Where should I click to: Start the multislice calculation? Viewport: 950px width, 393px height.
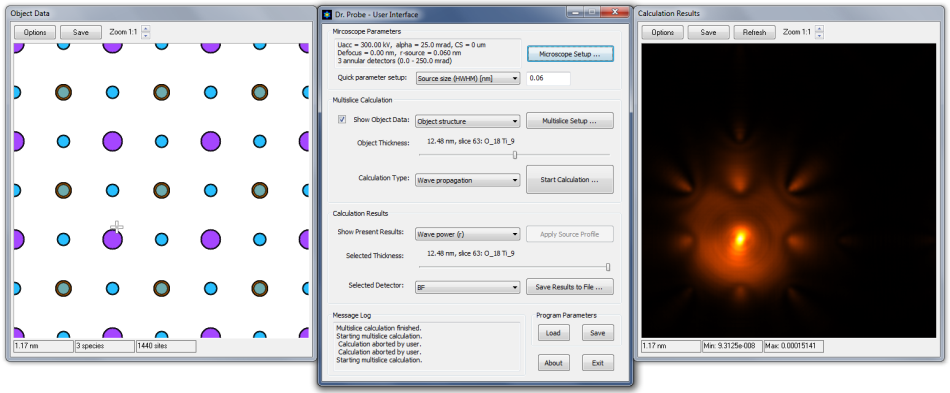click(x=570, y=179)
